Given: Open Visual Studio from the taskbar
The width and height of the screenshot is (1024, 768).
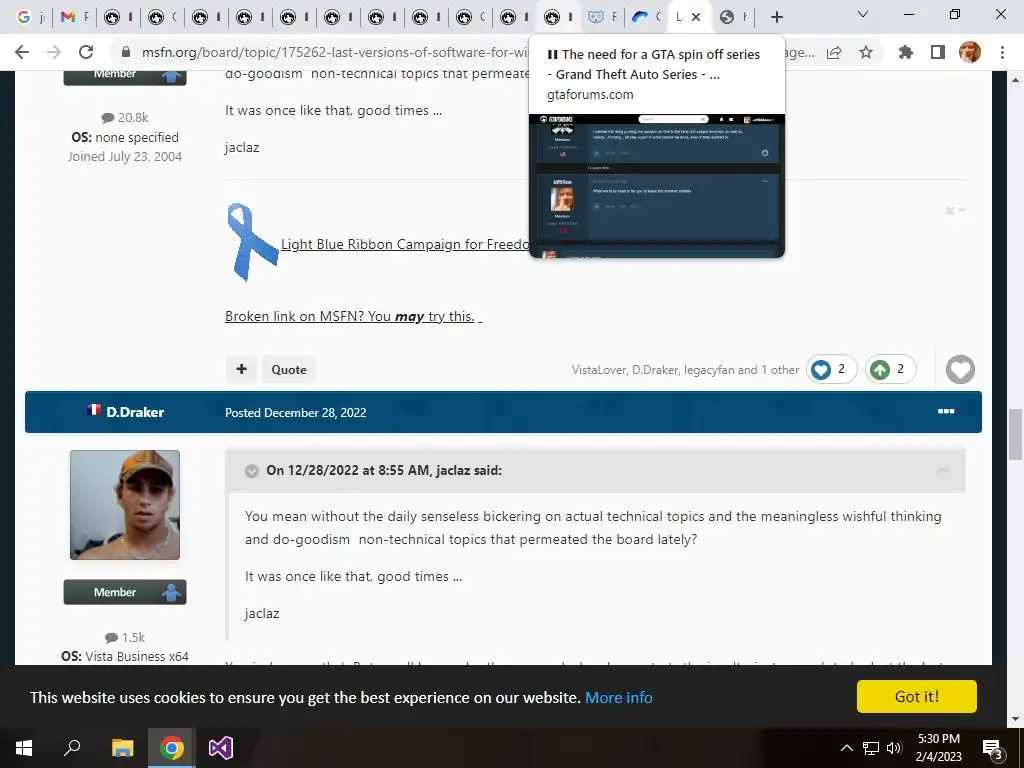Looking at the screenshot, I should (x=221, y=748).
